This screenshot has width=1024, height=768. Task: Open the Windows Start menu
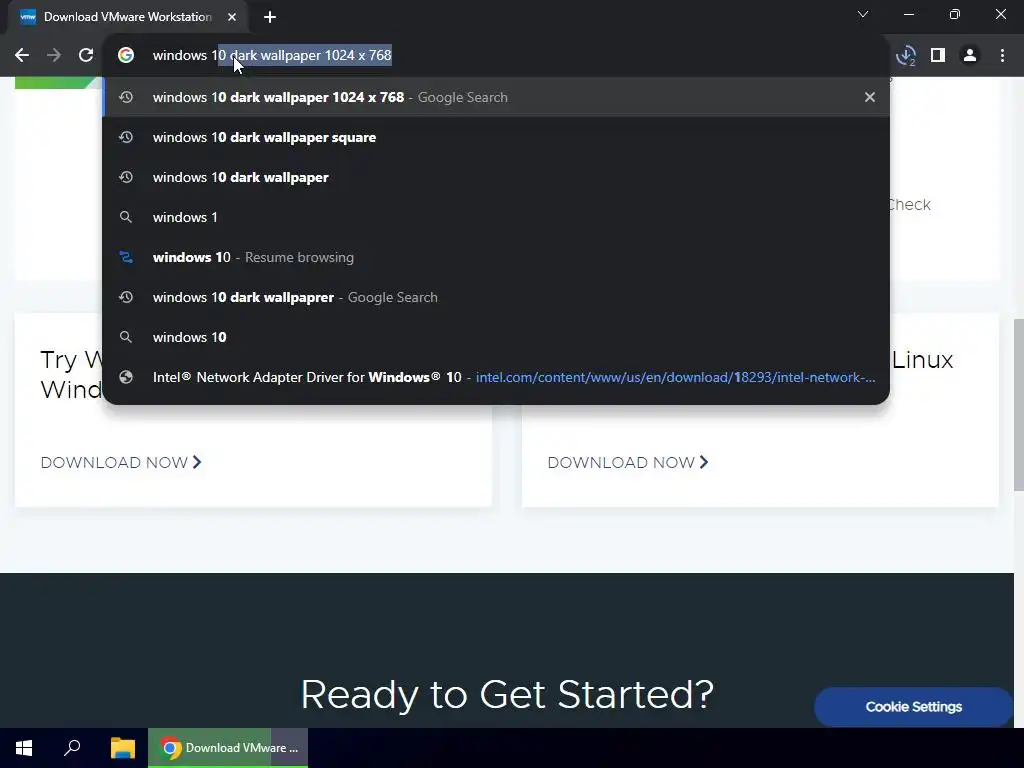24,748
